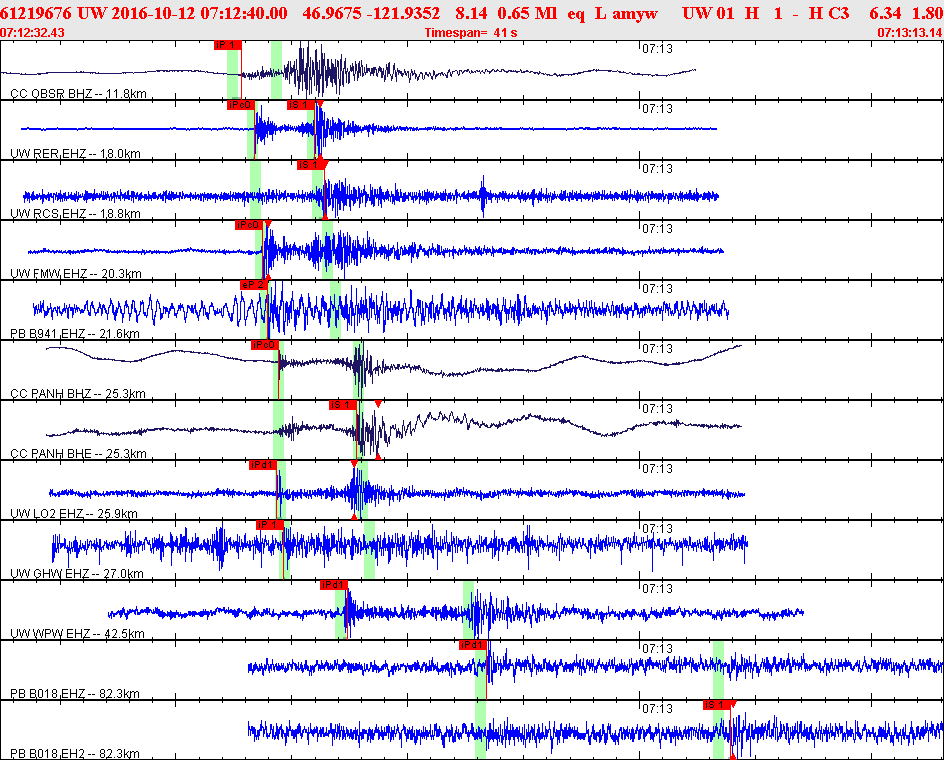
Task: Click station label CC PANH BHZ -- 25.3km
Action: coord(78,394)
